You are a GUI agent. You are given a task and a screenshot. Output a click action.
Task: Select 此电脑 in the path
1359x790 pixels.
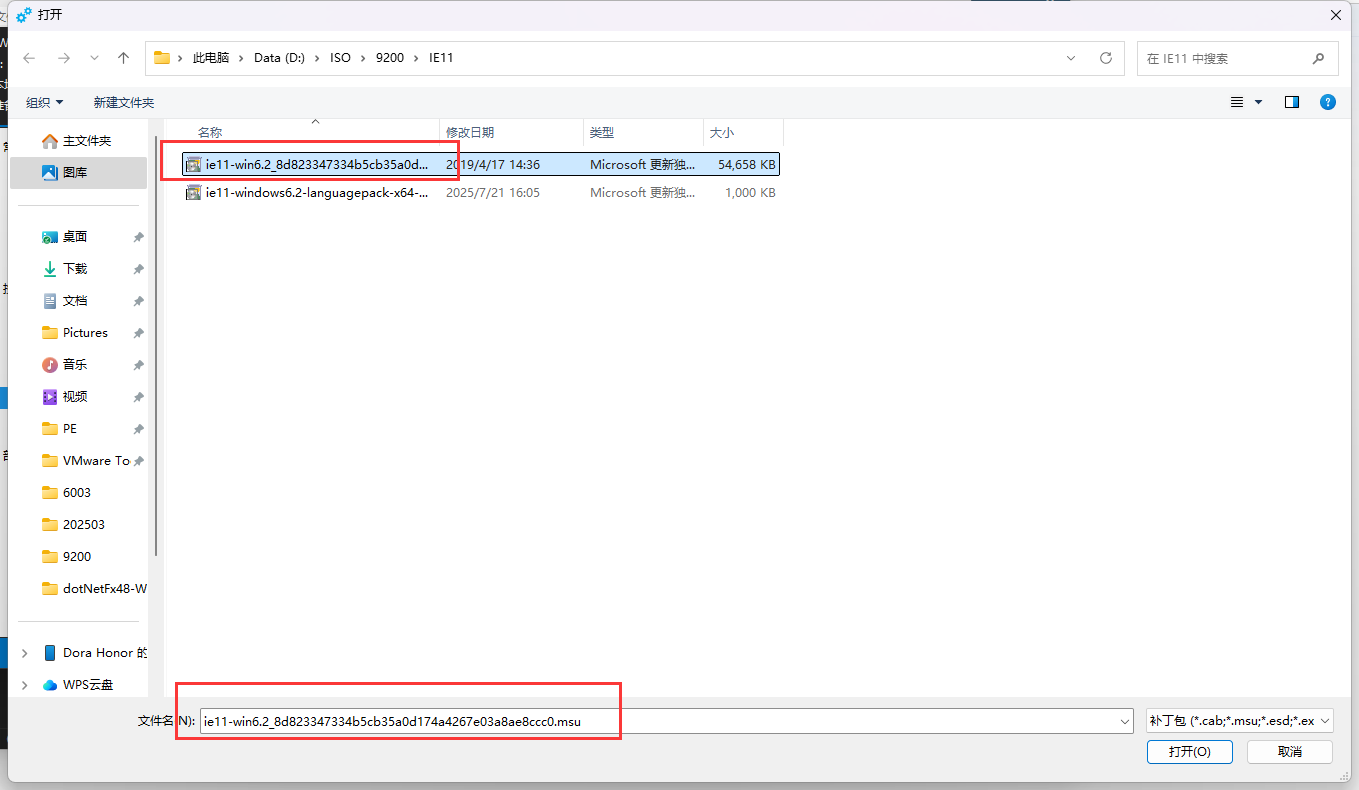pyautogui.click(x=211, y=58)
